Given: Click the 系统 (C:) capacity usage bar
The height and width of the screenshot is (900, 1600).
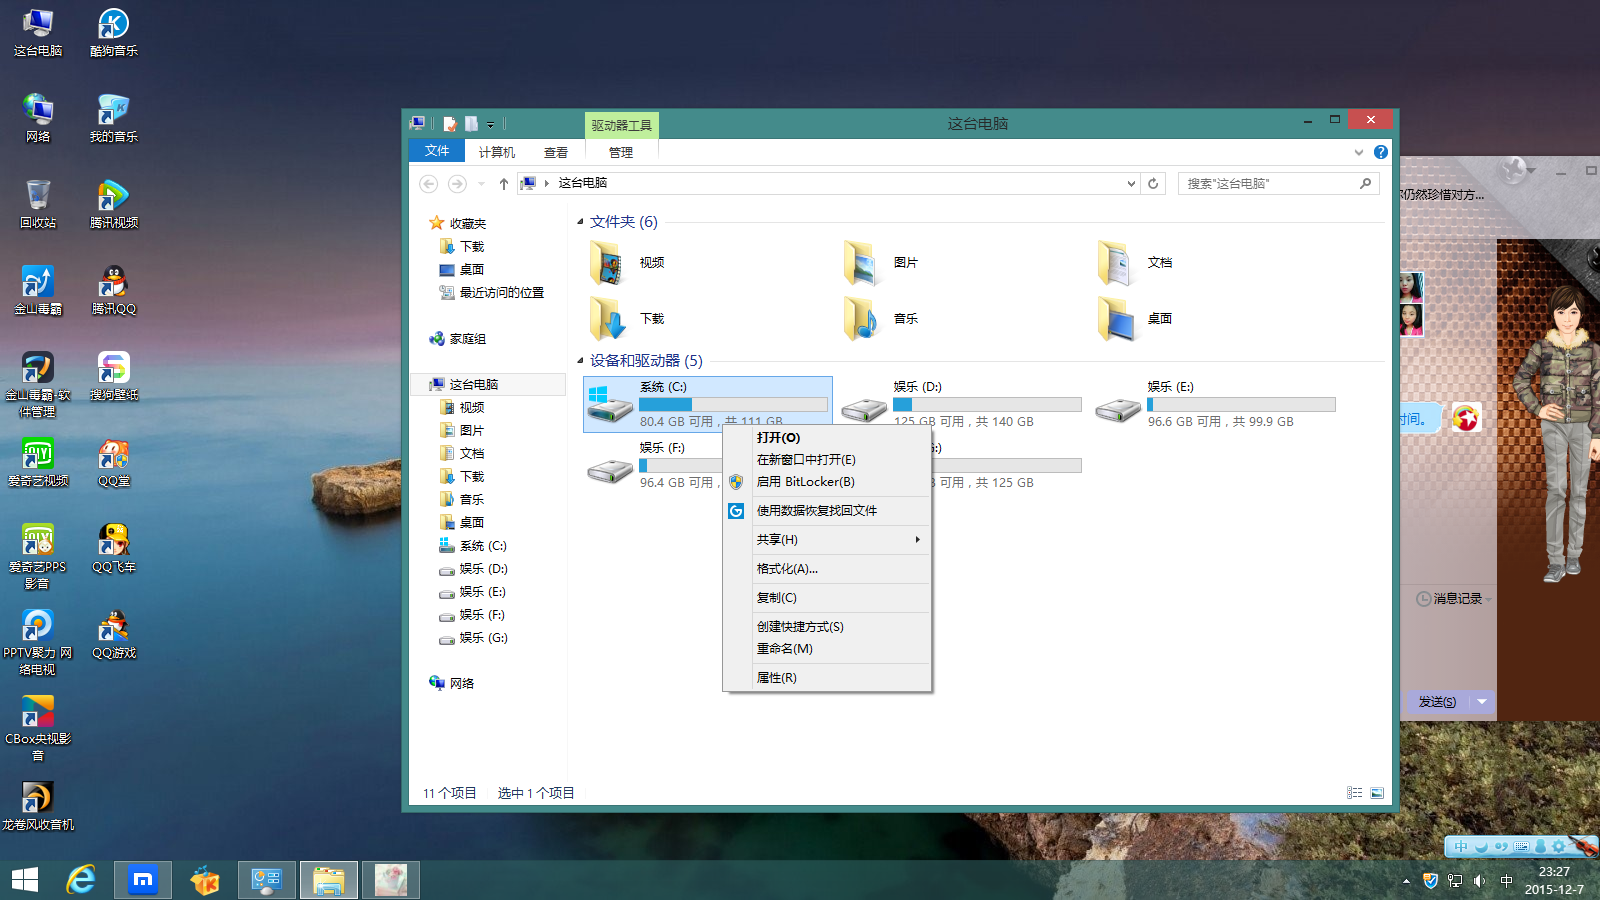Looking at the screenshot, I should click(x=735, y=404).
